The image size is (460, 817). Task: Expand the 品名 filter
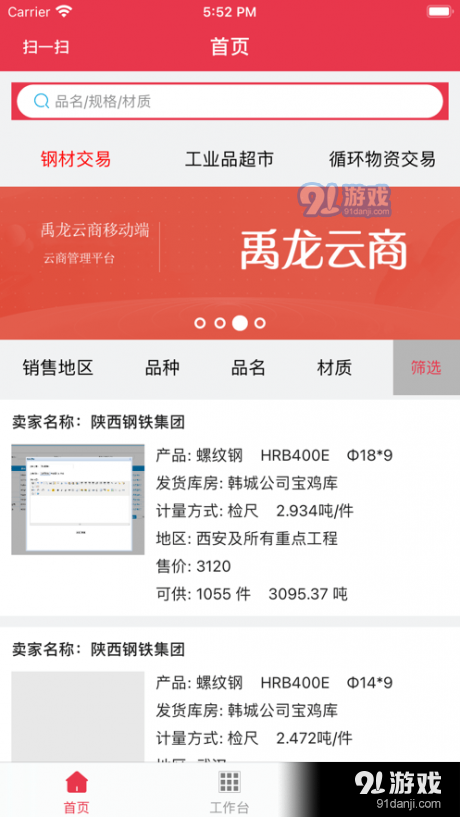[248, 368]
